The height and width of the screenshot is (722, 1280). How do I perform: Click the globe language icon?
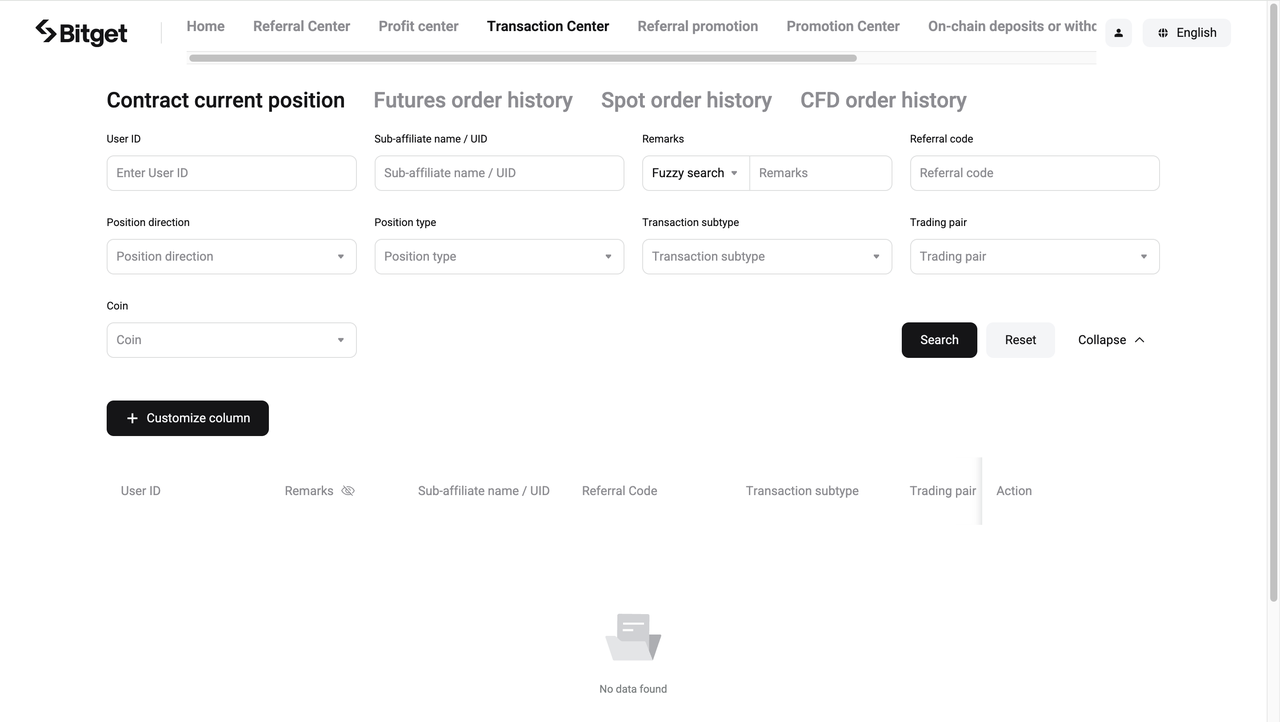pos(1162,32)
